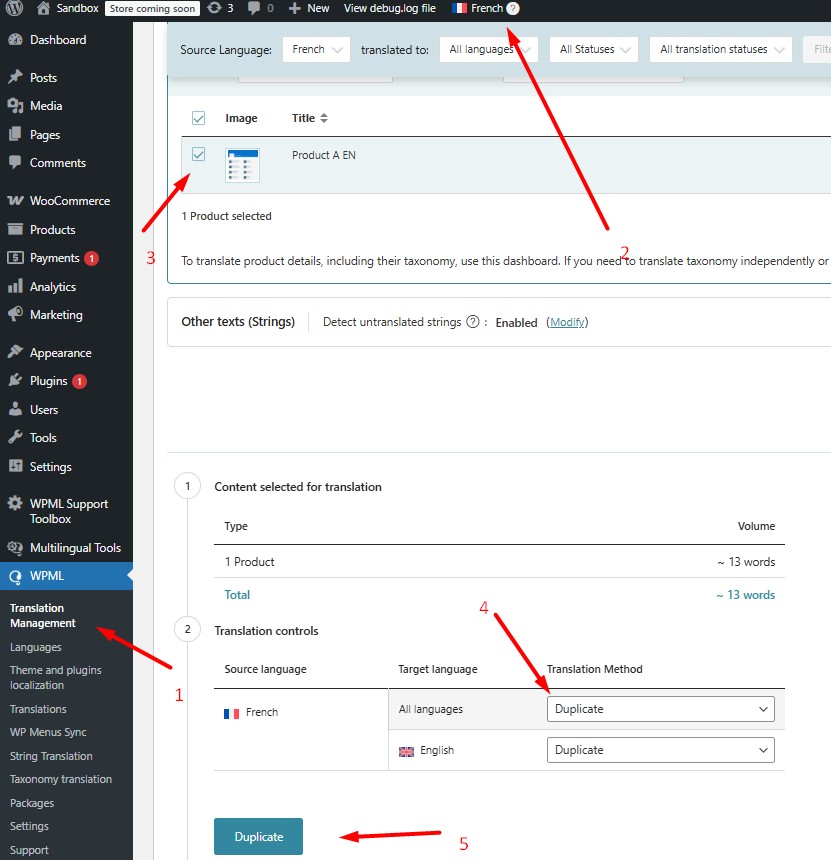Open the All Statuses dropdown
831x860 pixels.
click(594, 49)
